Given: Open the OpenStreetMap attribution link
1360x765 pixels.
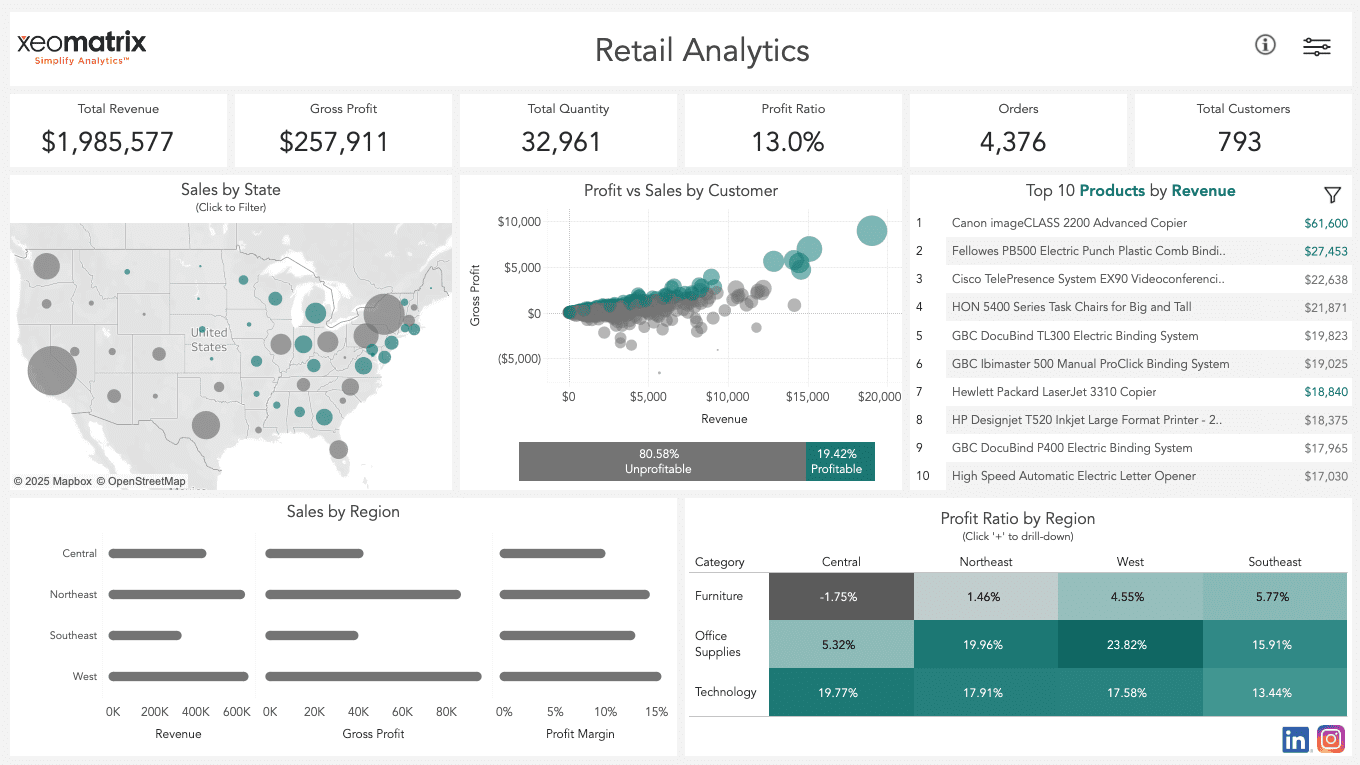Looking at the screenshot, I should pyautogui.click(x=141, y=481).
